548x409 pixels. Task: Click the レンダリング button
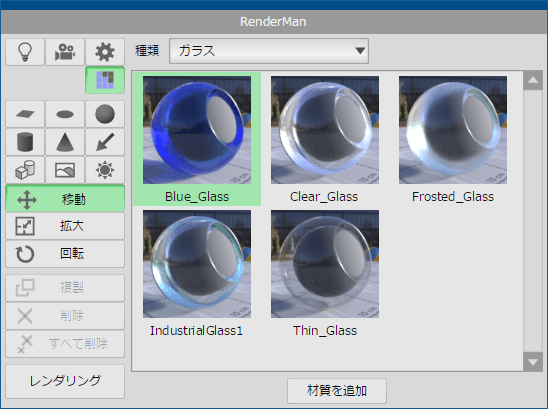65,381
